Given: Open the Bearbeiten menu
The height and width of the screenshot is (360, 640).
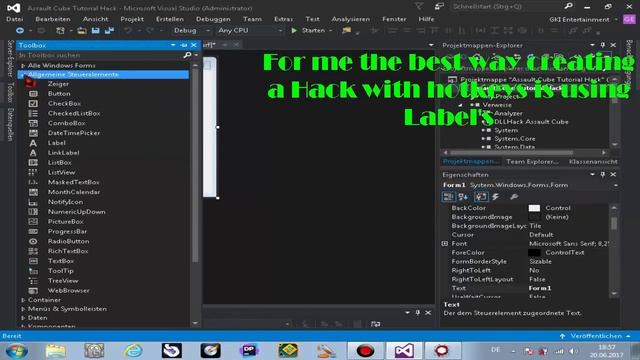Looking at the screenshot, I should [x=53, y=19].
